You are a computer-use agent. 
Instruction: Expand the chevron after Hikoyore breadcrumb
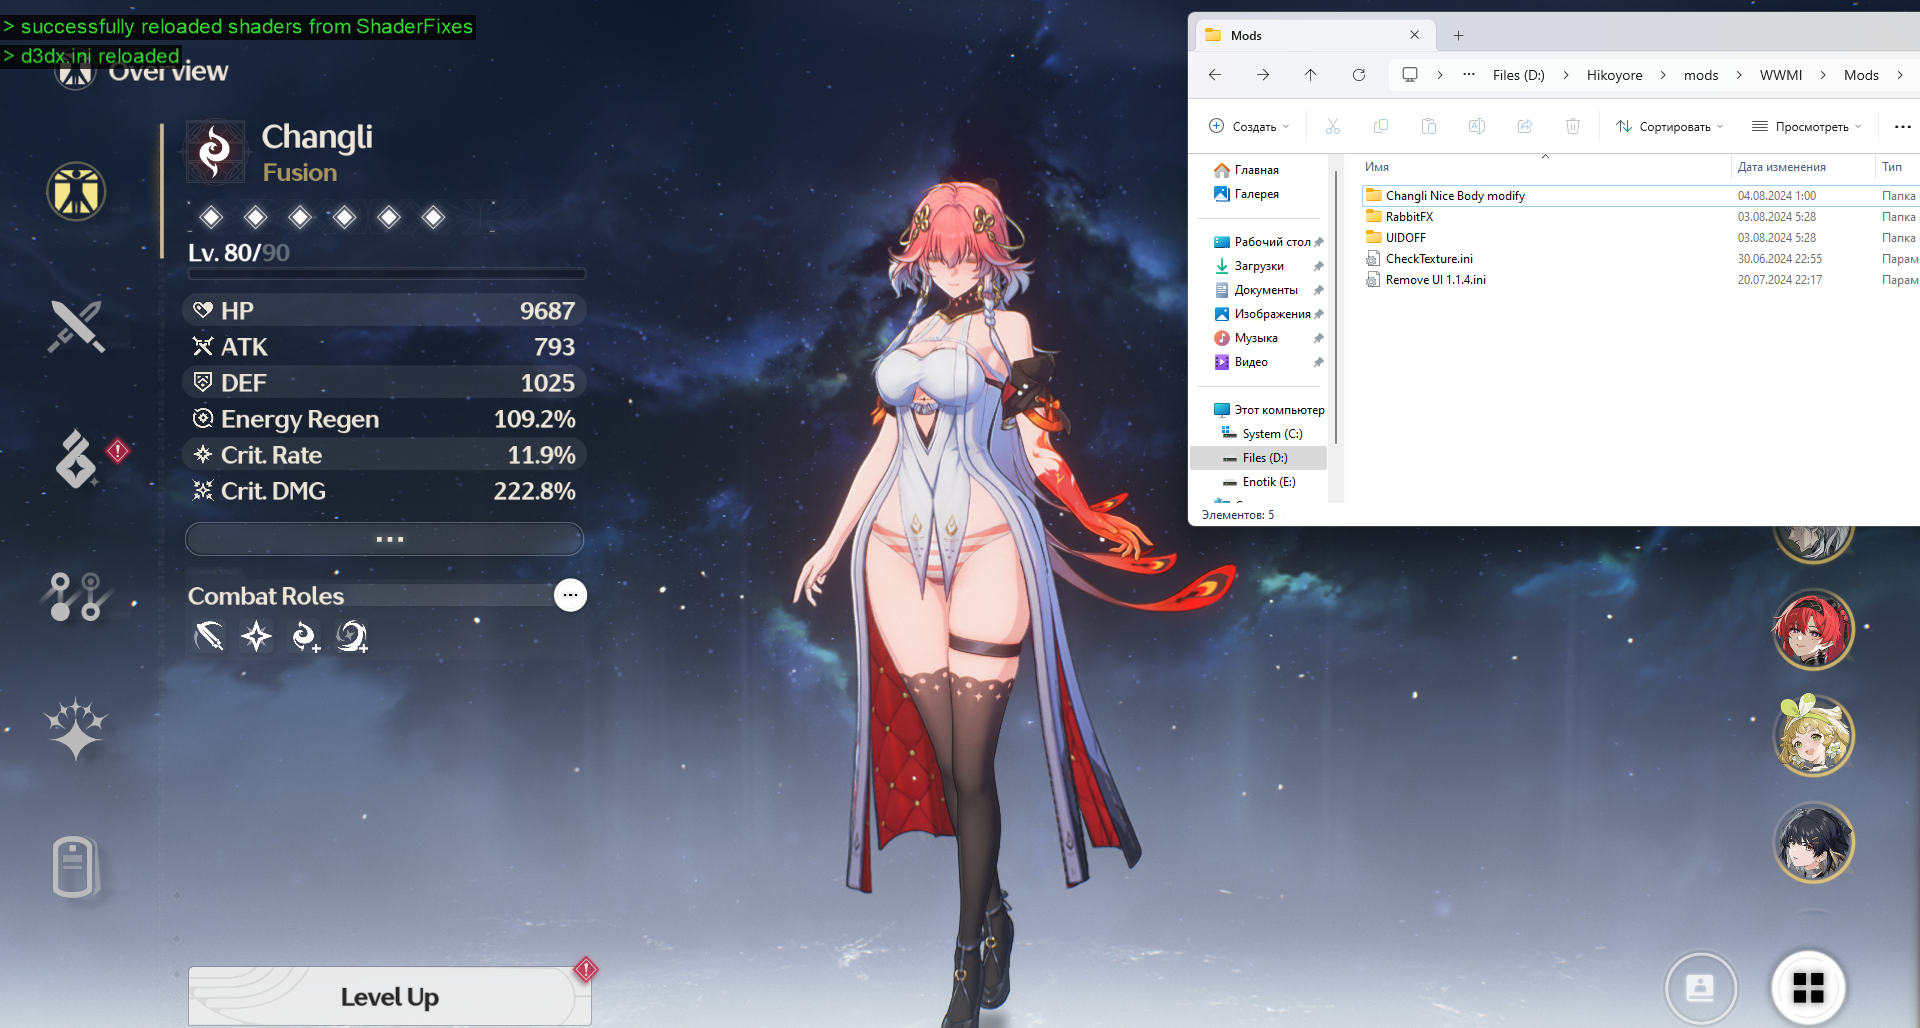[x=1663, y=75]
